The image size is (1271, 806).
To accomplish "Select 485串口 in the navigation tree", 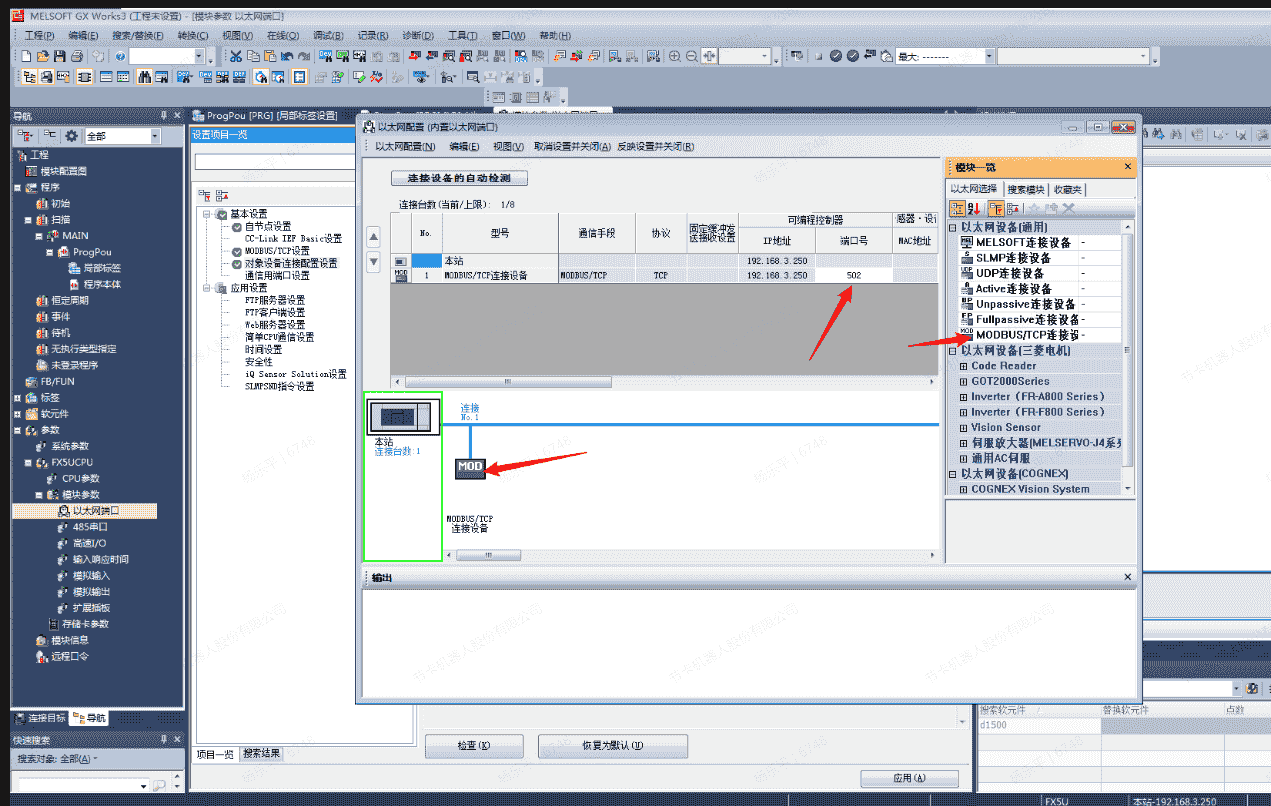I will 90,527.
